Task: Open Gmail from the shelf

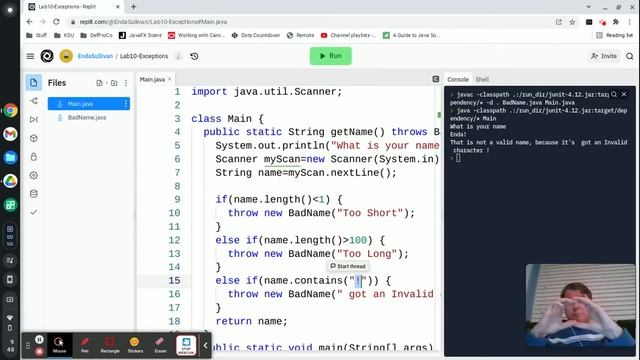Action: tap(10, 134)
